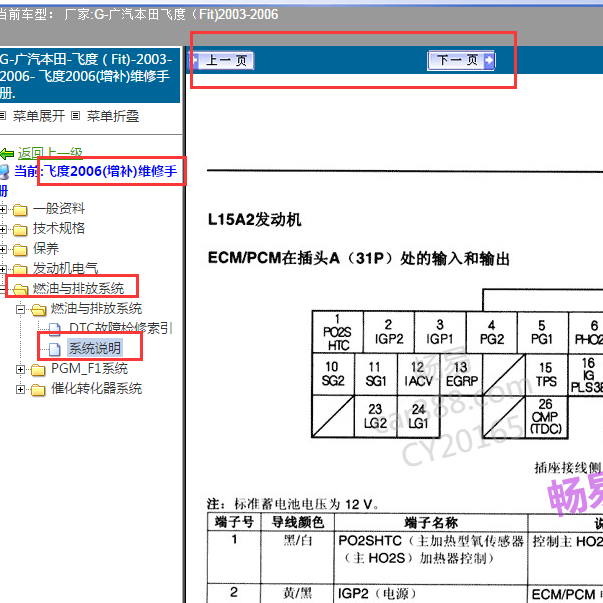Click connector pin 12 IACV cell
603x603 pixels.
[x=418, y=374]
